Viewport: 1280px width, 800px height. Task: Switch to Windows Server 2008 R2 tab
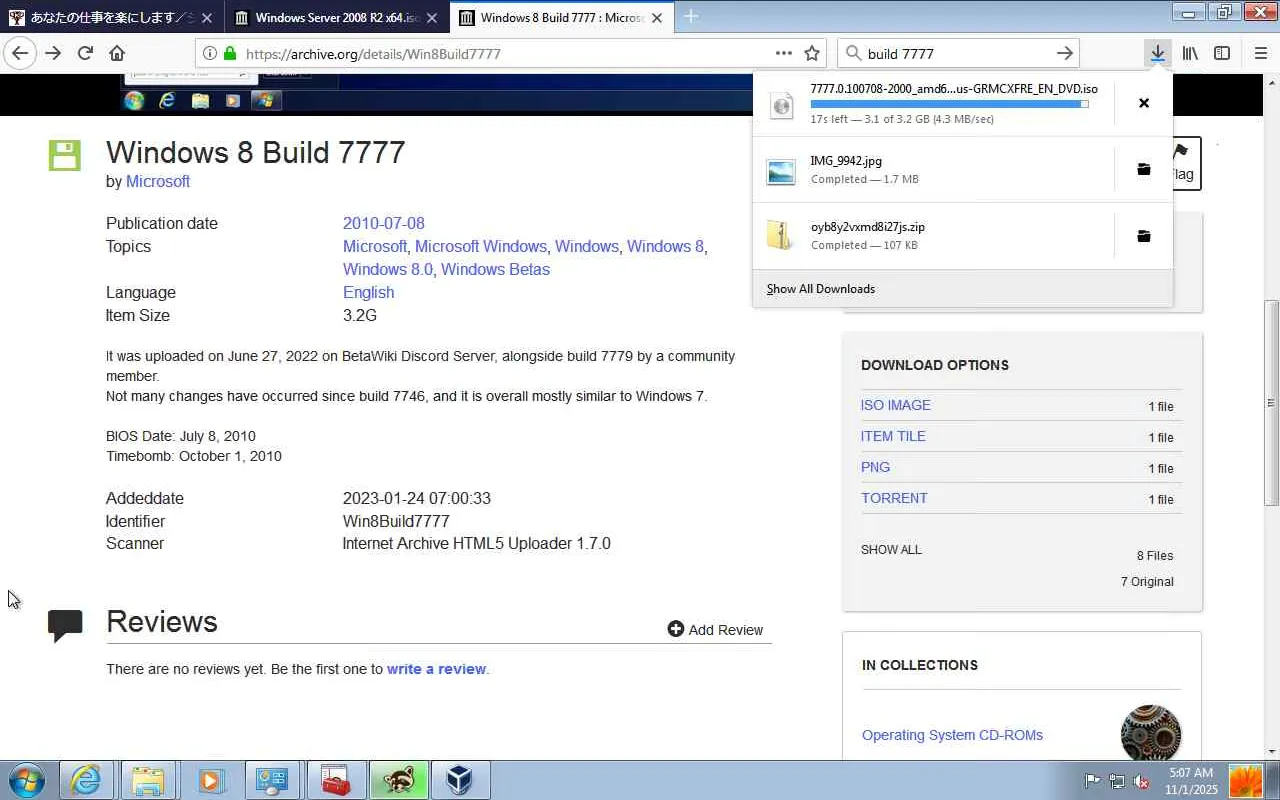pyautogui.click(x=337, y=17)
